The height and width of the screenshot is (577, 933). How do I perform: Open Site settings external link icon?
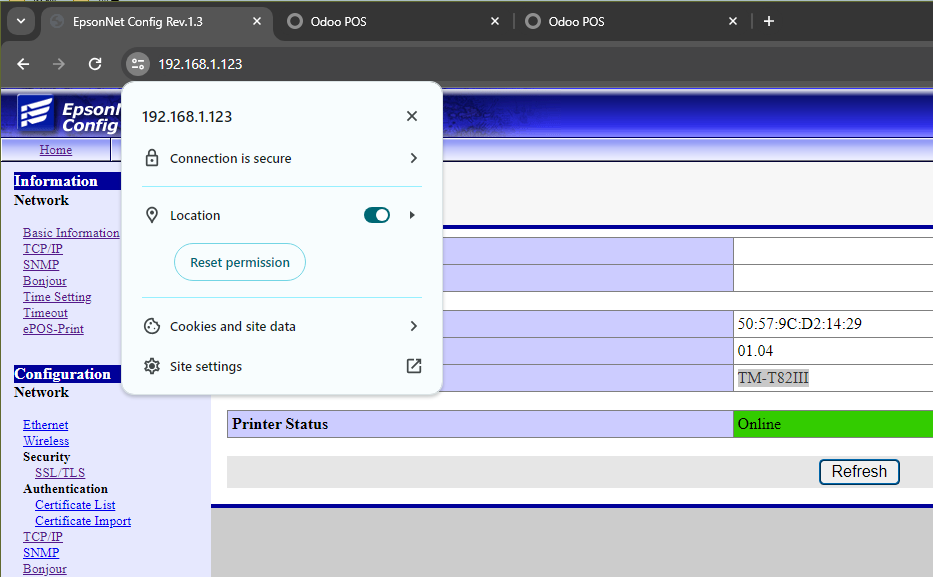click(414, 366)
